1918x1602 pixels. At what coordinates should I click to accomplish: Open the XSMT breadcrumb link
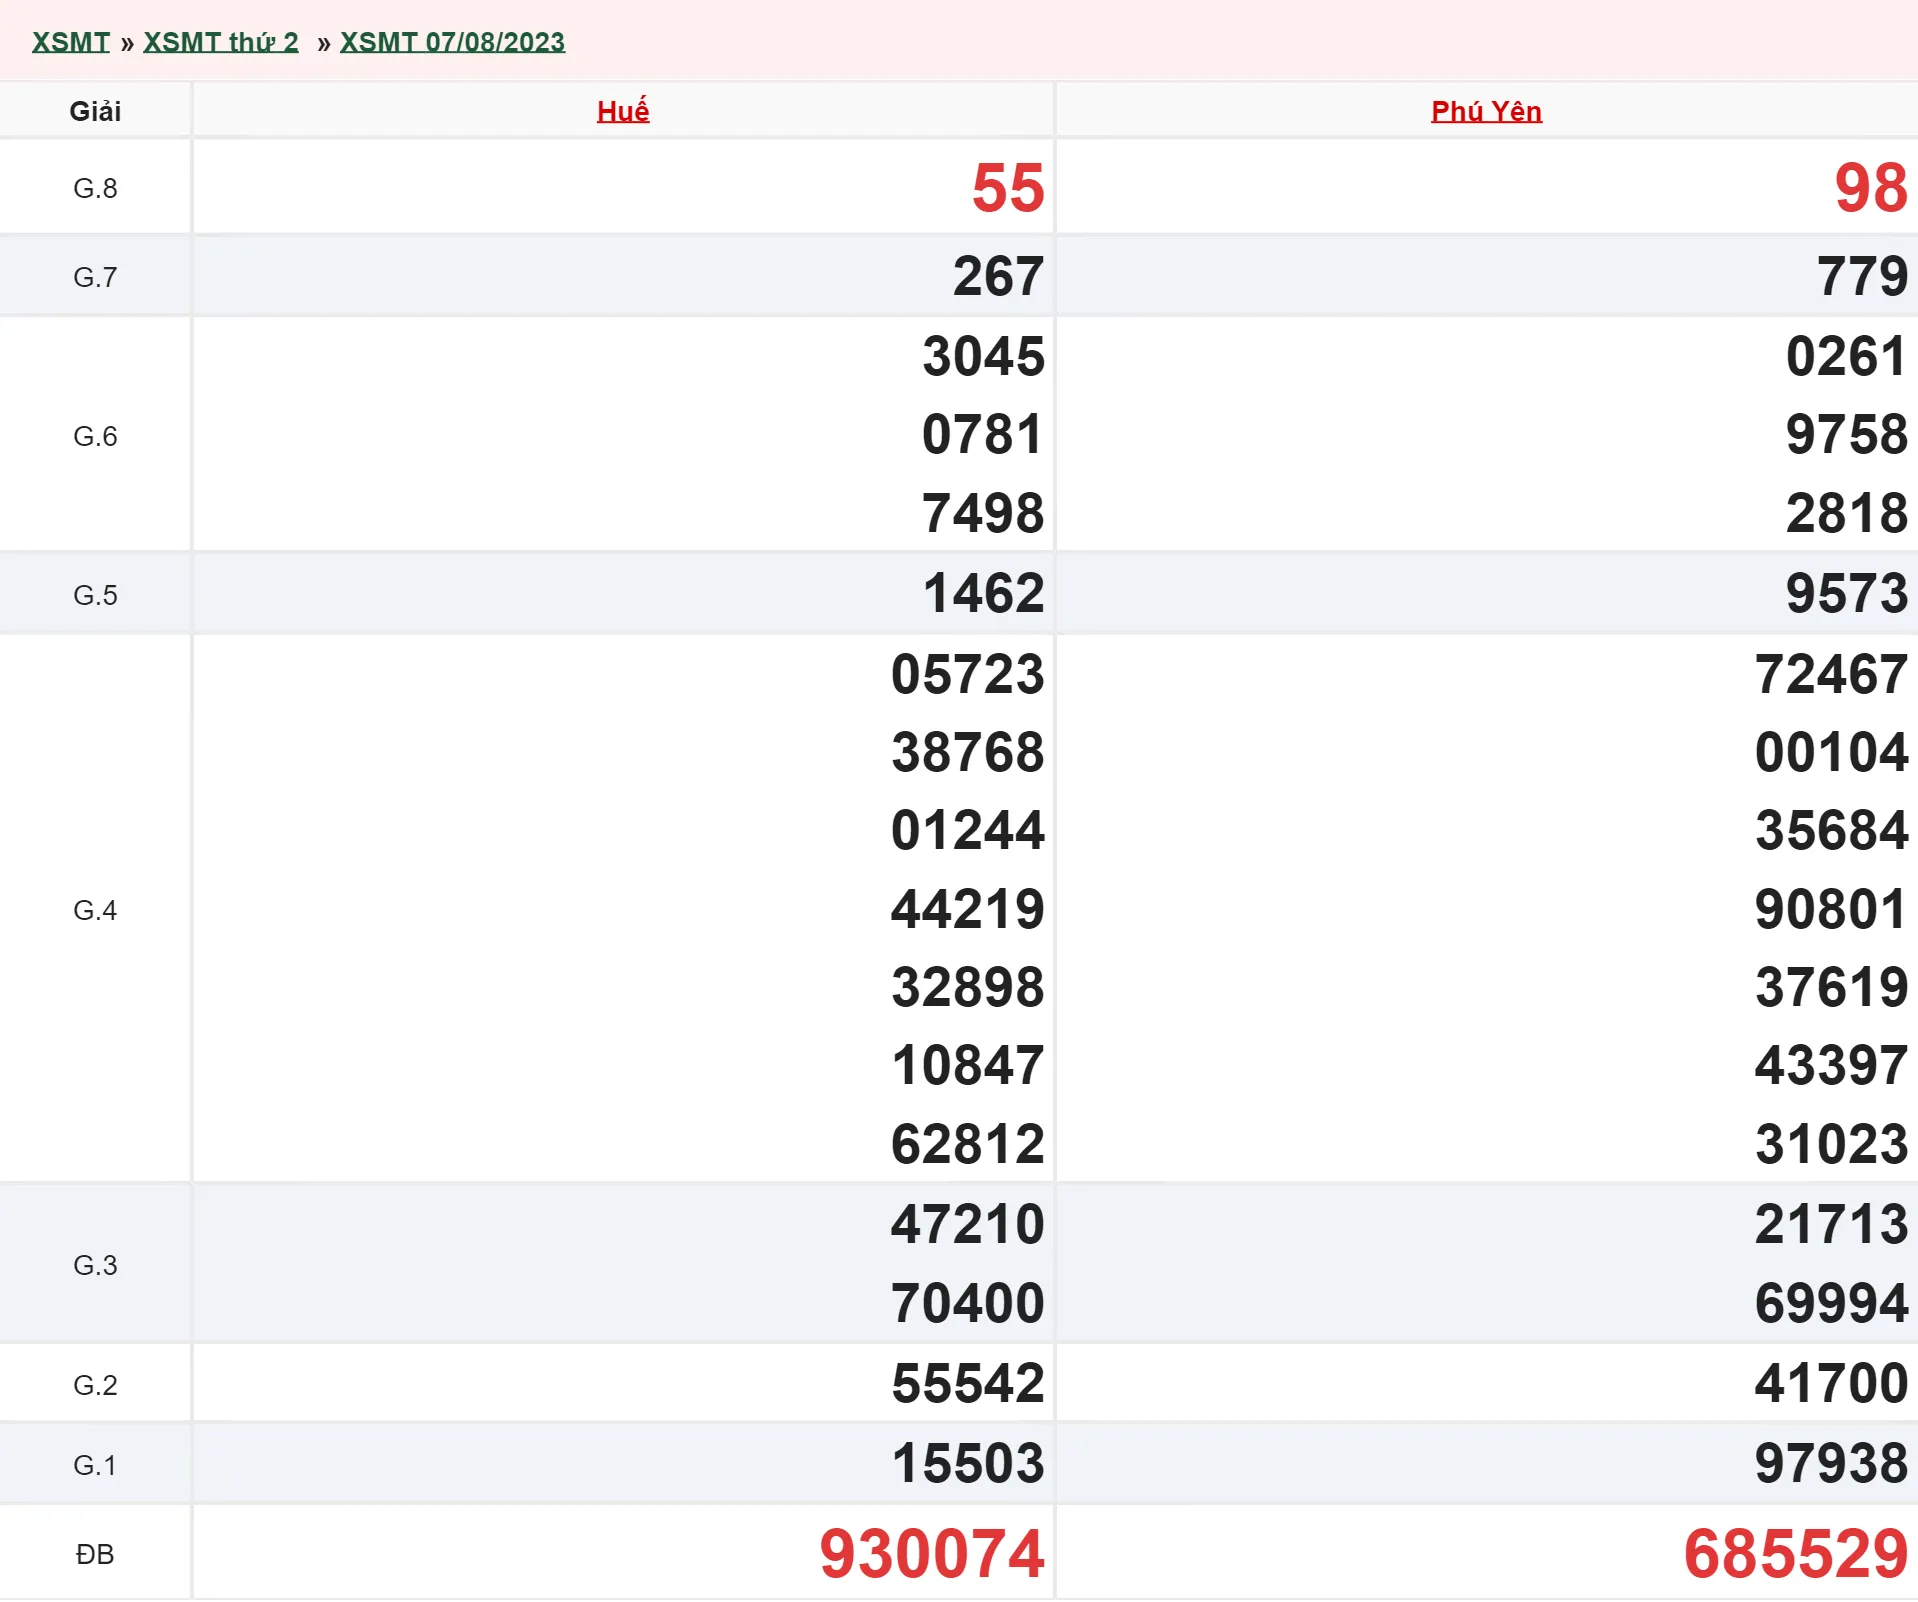pyautogui.click(x=70, y=42)
